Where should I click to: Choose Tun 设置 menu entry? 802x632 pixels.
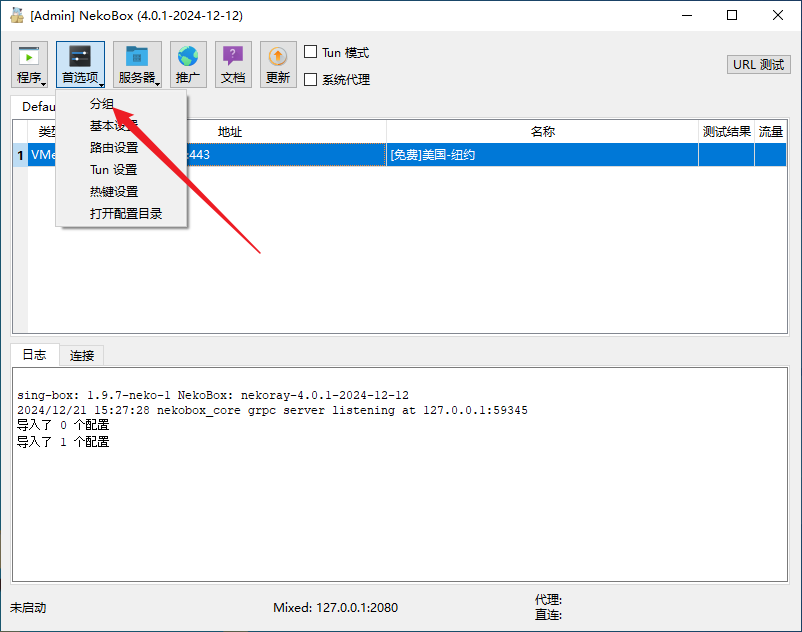(114, 170)
